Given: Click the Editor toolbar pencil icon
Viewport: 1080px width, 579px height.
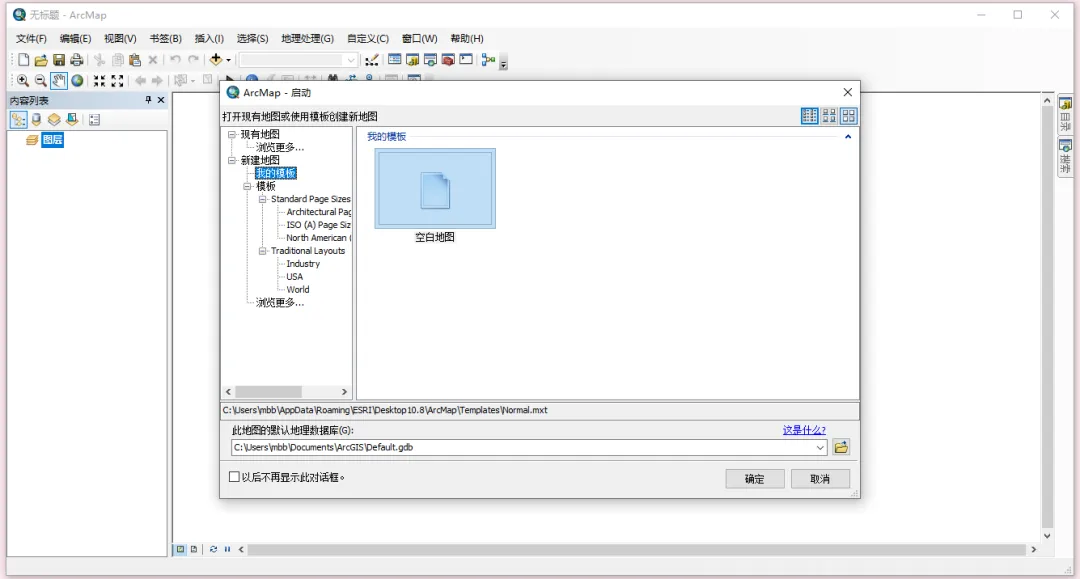Looking at the screenshot, I should 372,60.
